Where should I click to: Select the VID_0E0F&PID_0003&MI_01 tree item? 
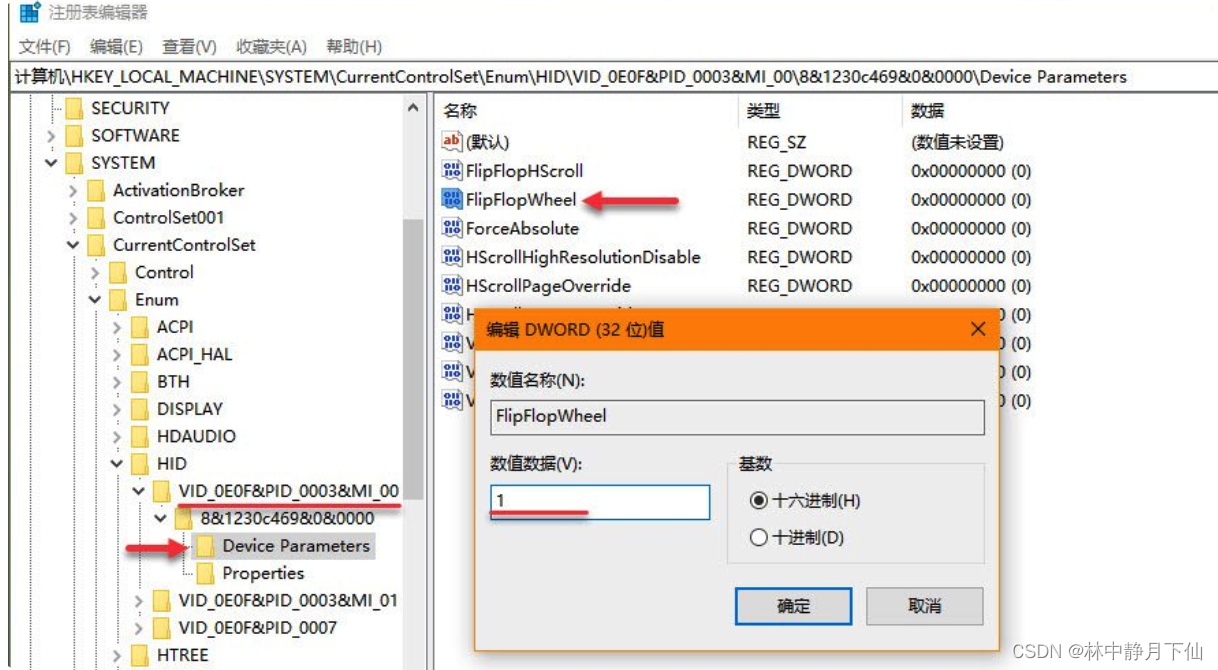(x=288, y=600)
